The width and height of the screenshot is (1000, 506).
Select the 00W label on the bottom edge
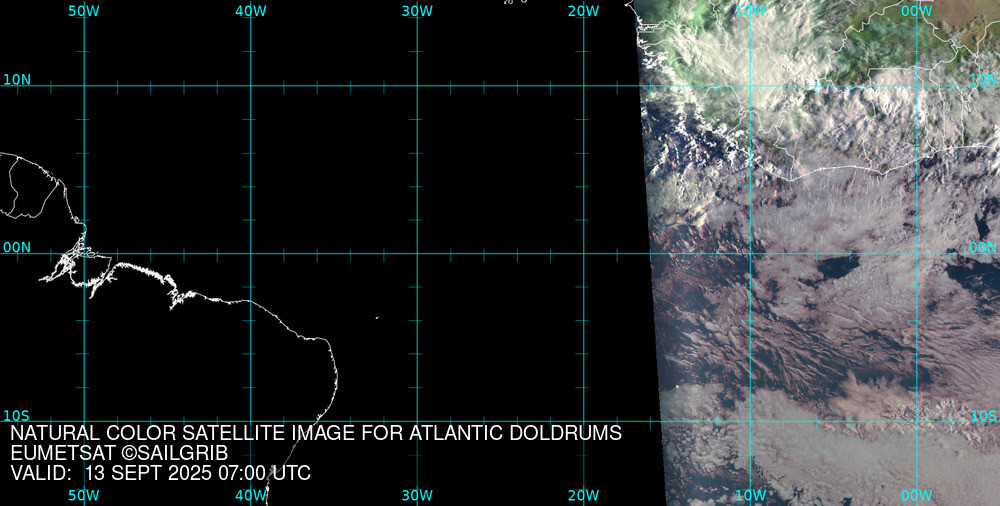tap(917, 495)
